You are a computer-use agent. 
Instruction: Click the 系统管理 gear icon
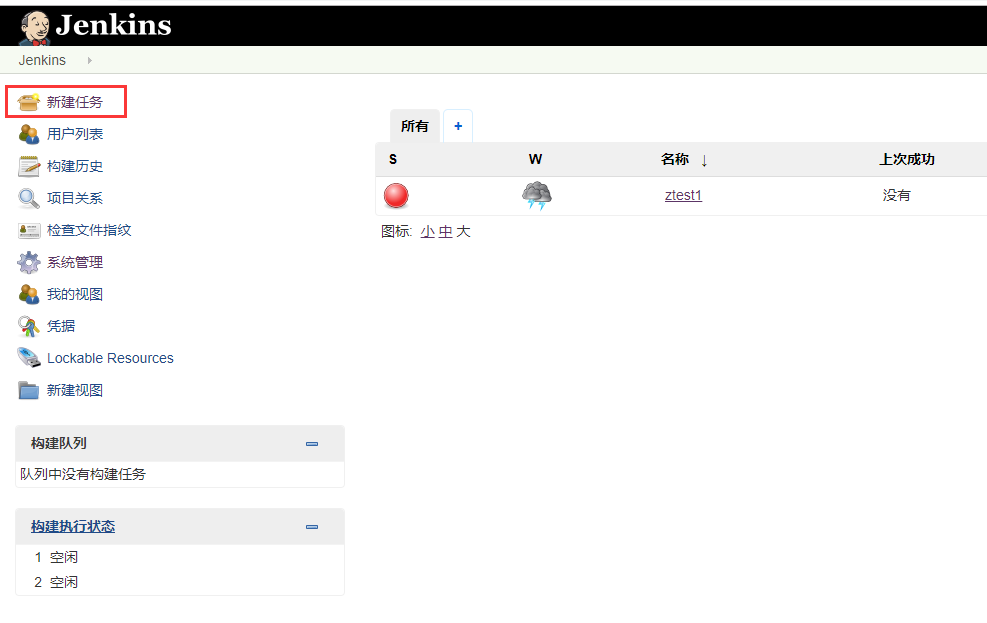tap(28, 262)
